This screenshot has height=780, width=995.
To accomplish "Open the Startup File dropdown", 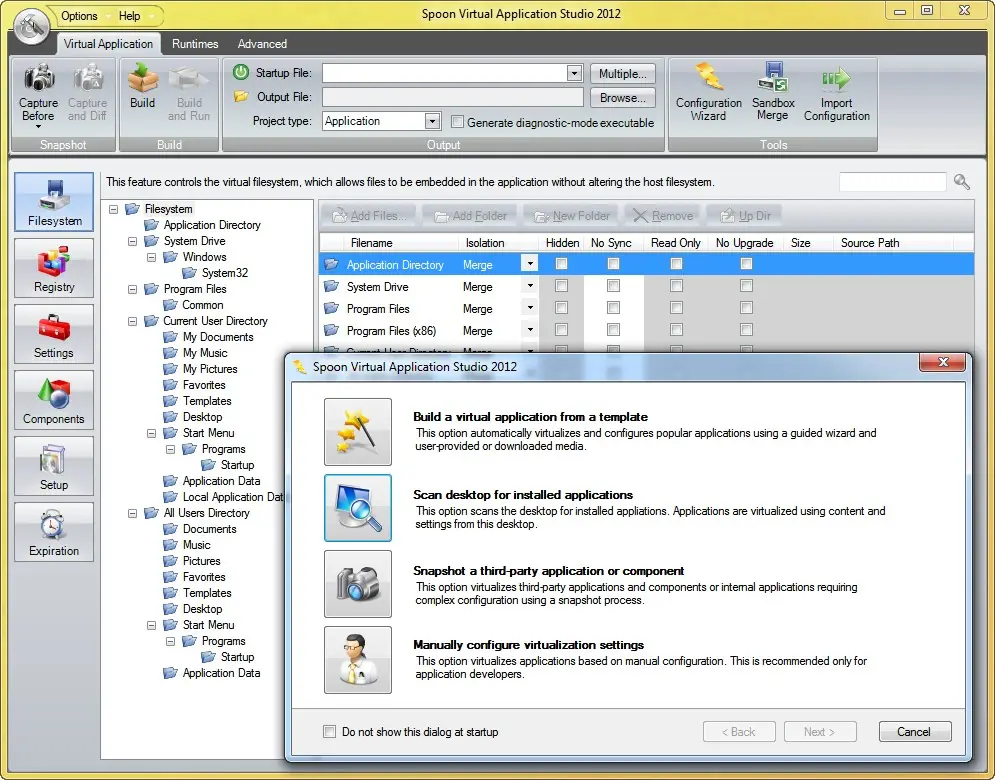I will point(574,73).
